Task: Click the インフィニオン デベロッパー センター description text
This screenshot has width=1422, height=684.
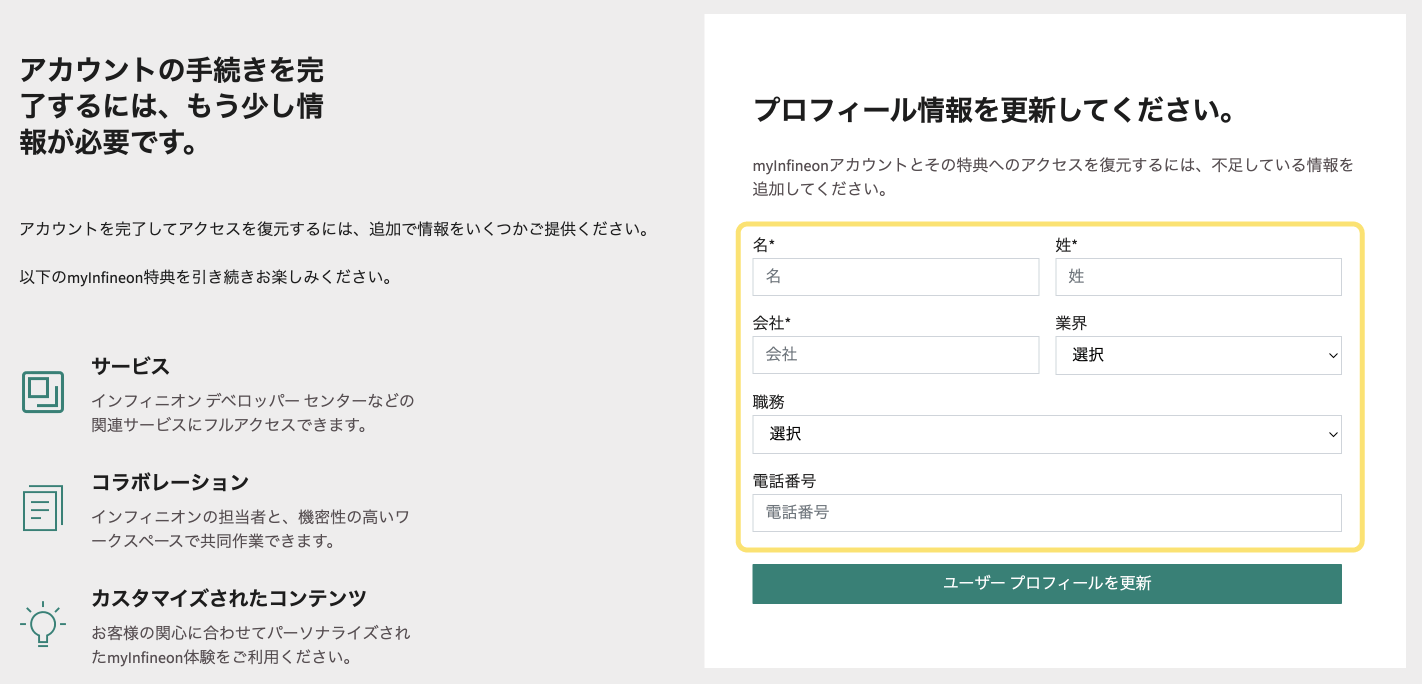Action: click(252, 413)
